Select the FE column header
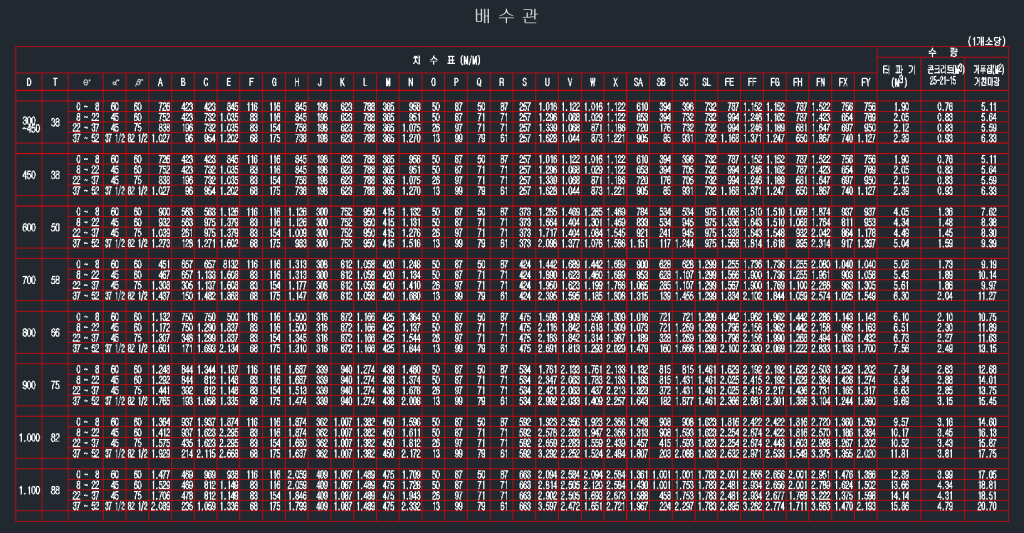Image resolution: width=1024 pixels, height=533 pixels. [x=729, y=81]
